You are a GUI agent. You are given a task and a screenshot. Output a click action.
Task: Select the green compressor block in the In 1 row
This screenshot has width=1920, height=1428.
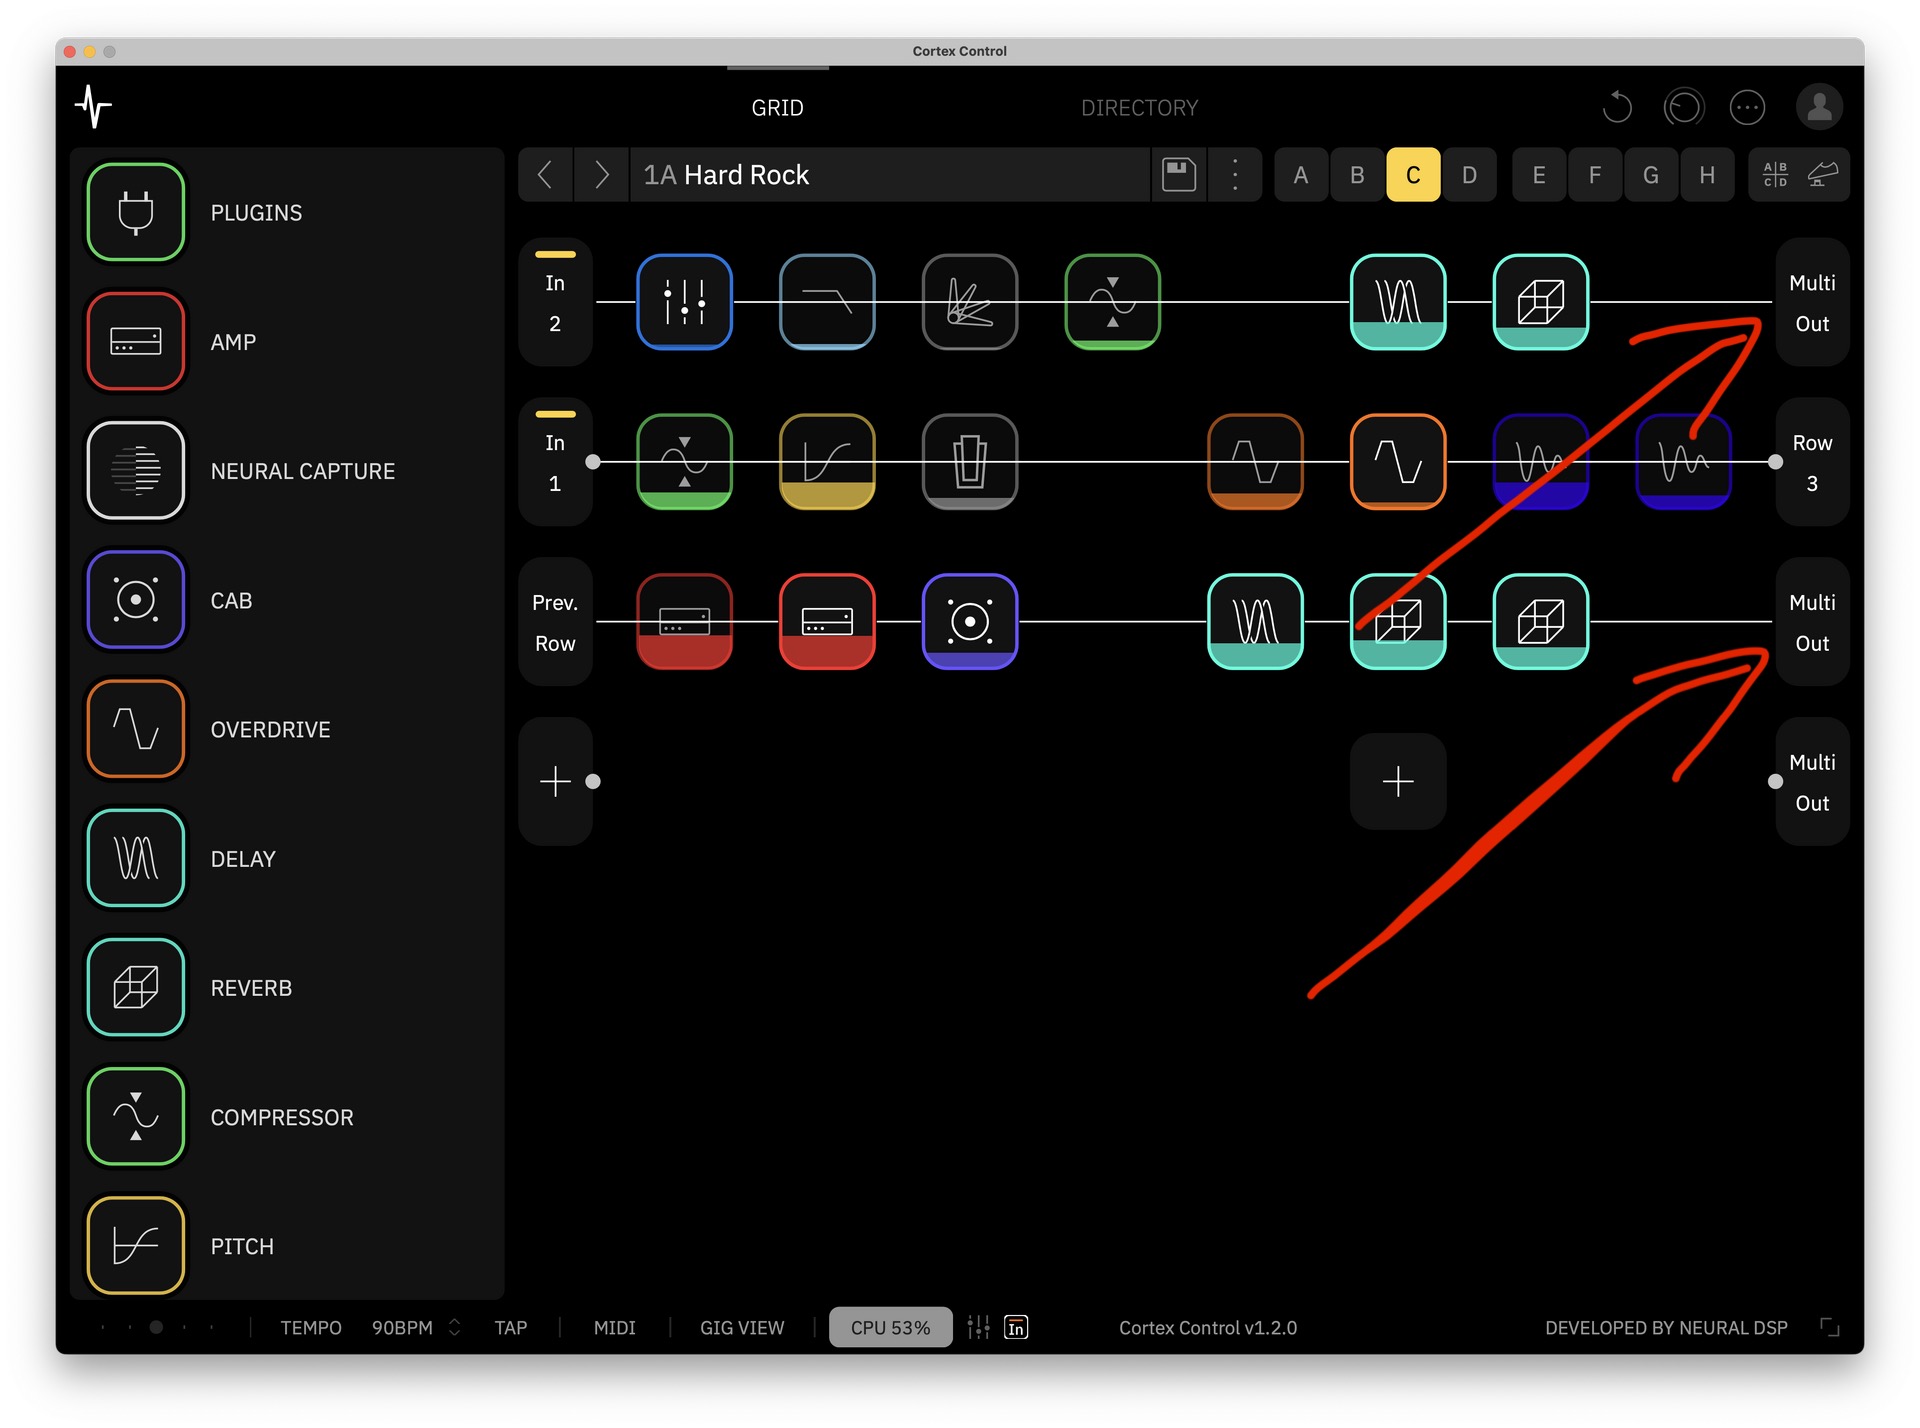click(685, 462)
